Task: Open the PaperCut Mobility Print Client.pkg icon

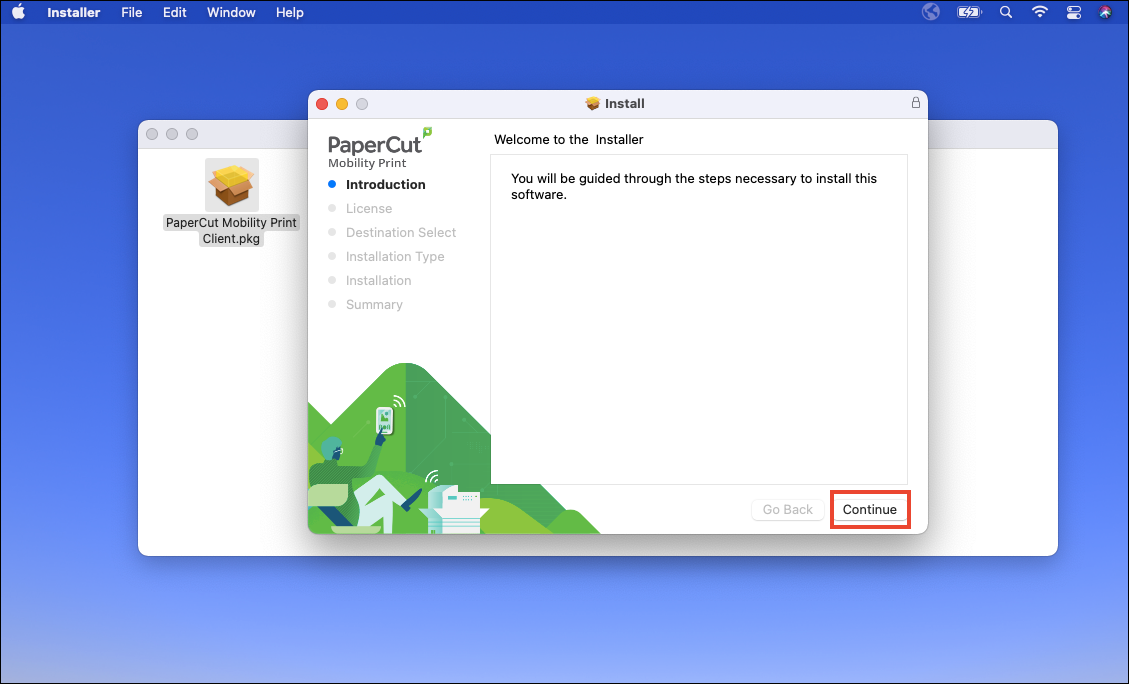Action: [231, 185]
